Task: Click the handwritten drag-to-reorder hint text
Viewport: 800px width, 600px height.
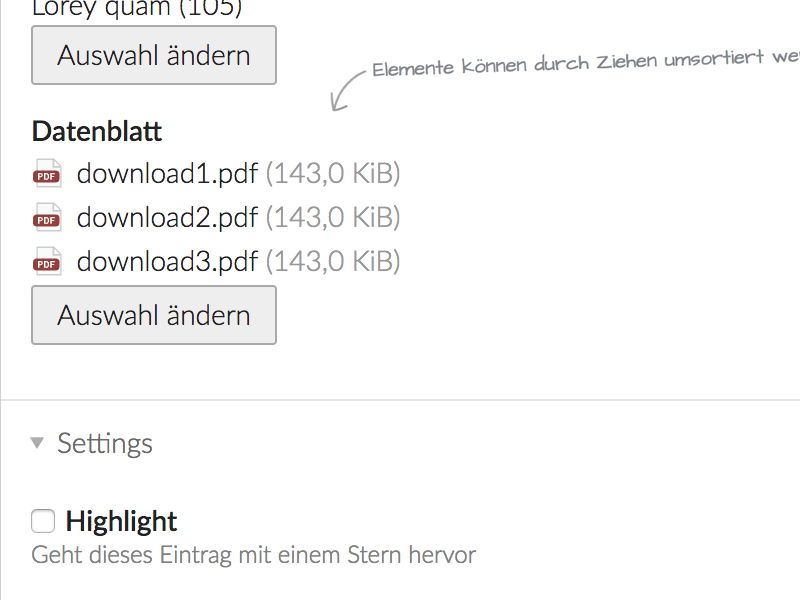Action: pos(586,63)
